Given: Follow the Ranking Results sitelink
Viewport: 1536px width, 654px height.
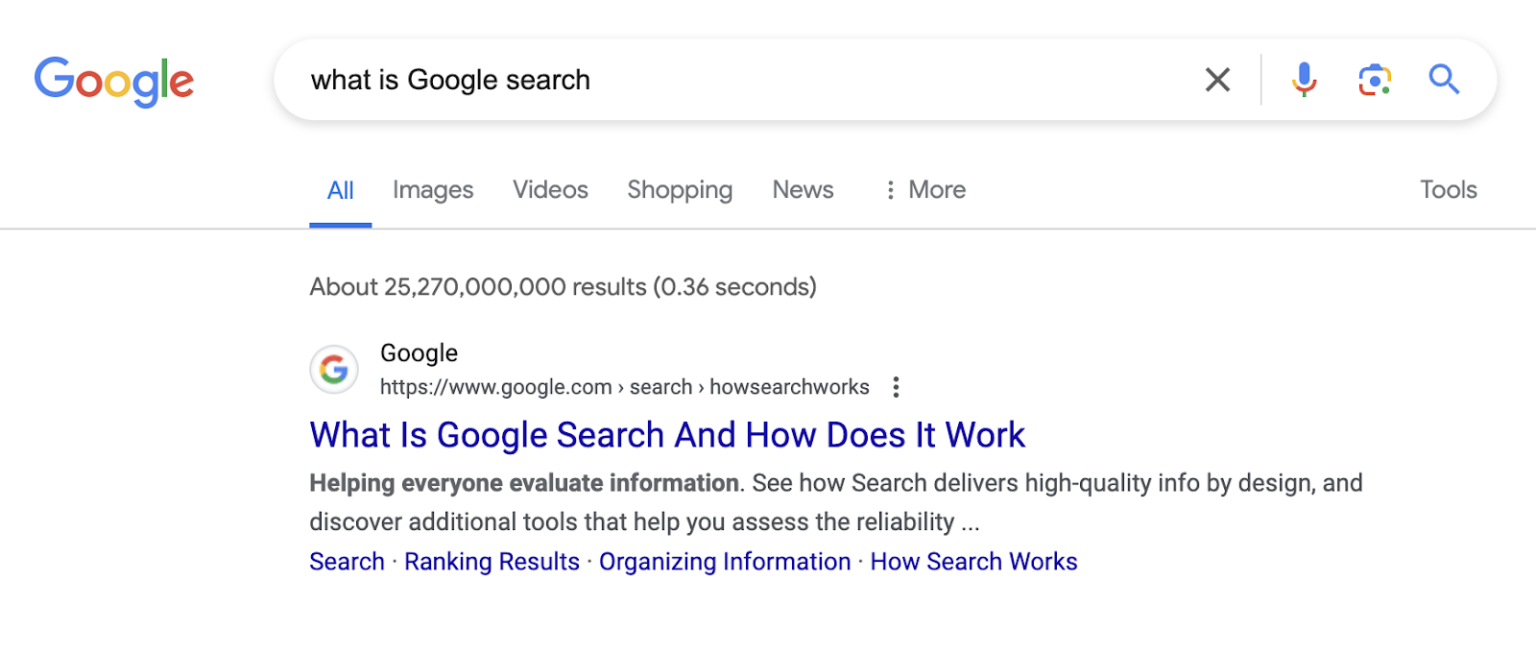Looking at the screenshot, I should [492, 562].
